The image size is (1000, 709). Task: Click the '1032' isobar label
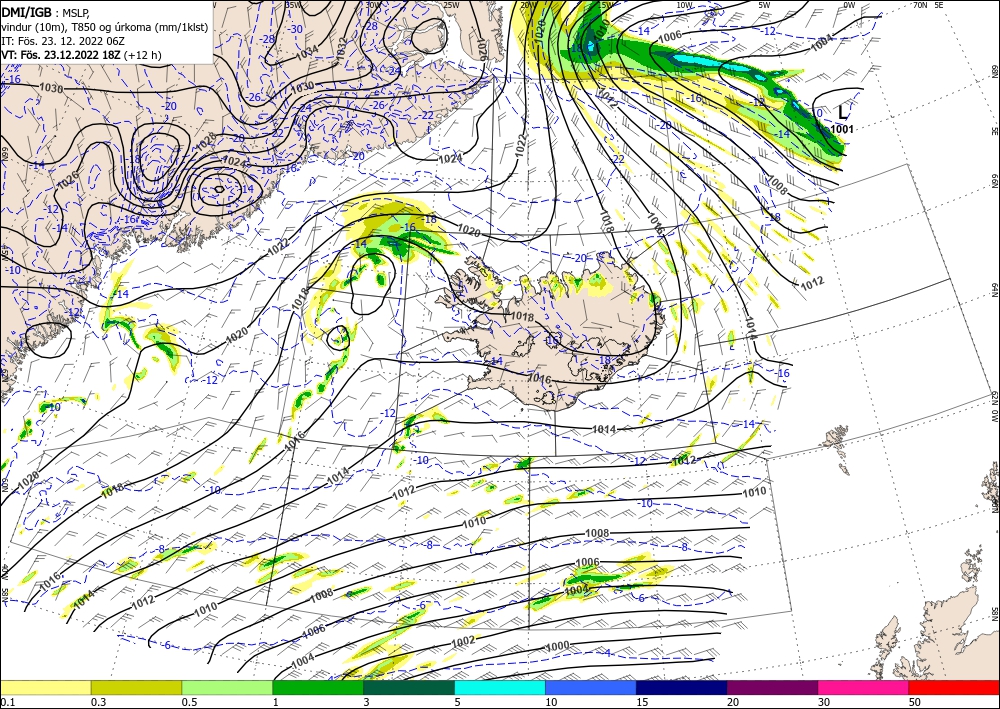(x=341, y=48)
